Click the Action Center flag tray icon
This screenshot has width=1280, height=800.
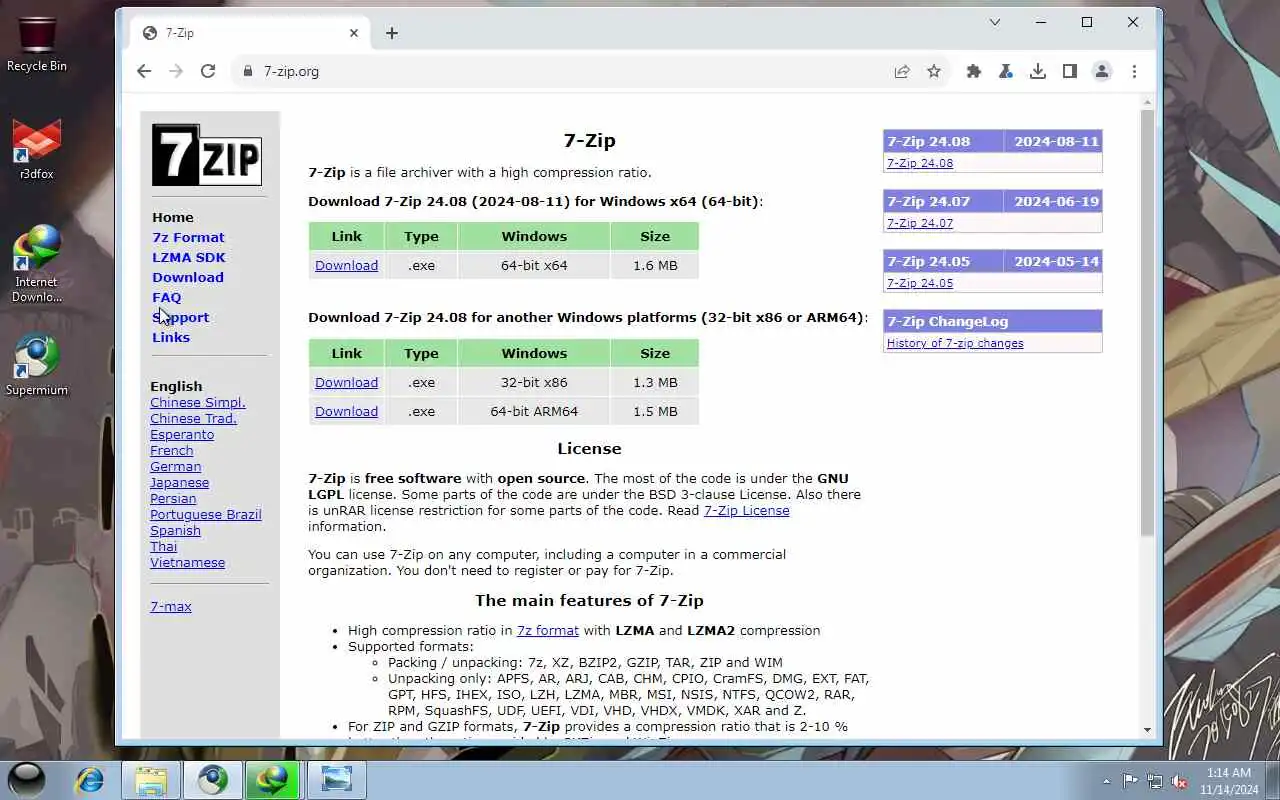click(1130, 781)
